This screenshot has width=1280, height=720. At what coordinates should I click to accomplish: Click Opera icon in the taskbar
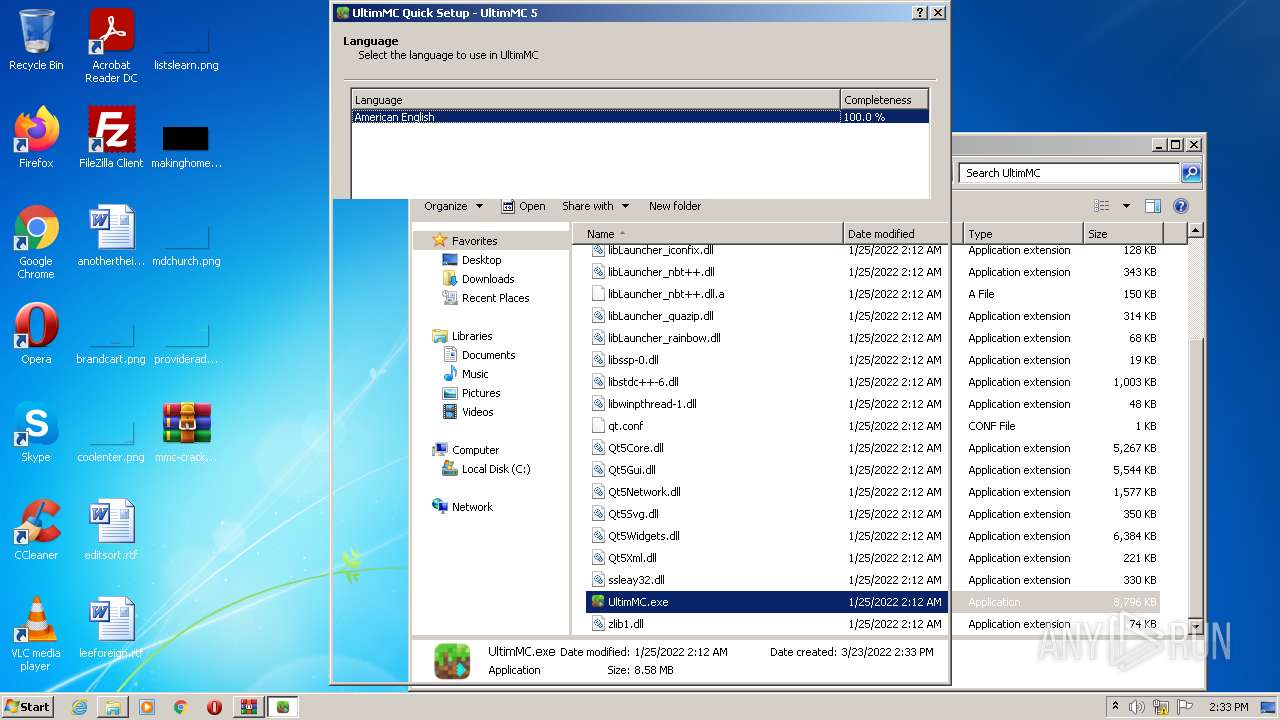coord(214,707)
